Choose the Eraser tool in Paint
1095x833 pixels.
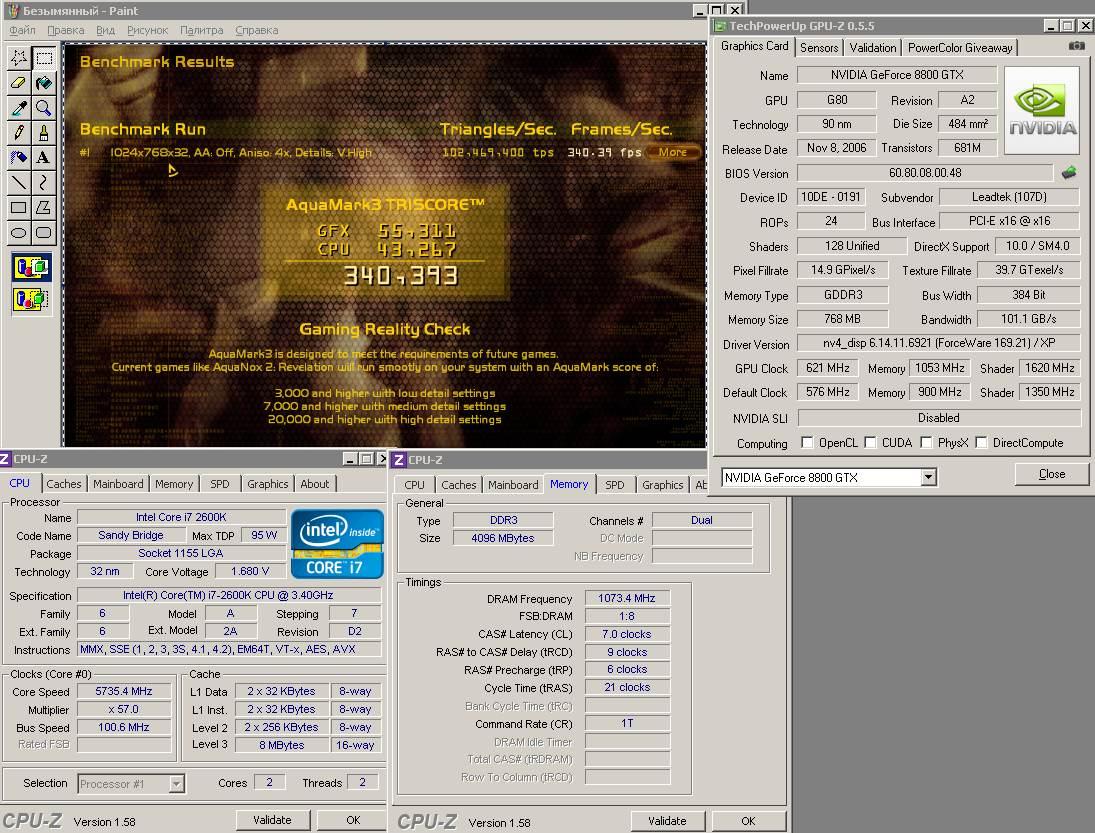click(19, 83)
